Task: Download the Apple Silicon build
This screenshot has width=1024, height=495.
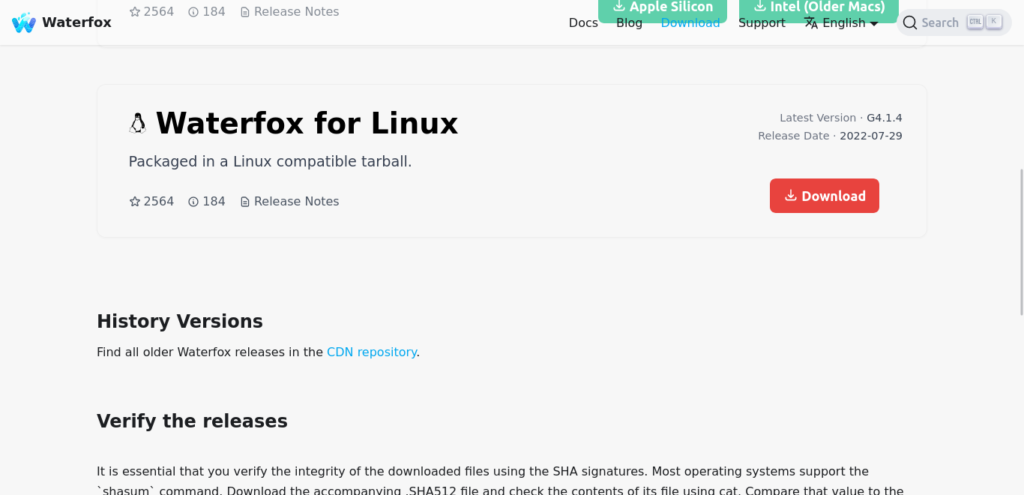Action: point(663,9)
